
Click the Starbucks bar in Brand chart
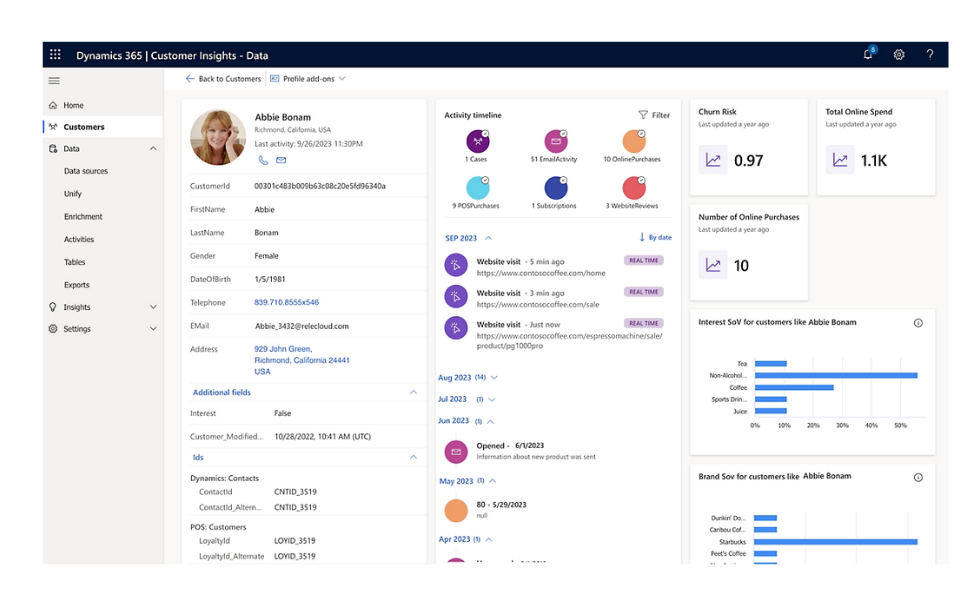click(836, 542)
